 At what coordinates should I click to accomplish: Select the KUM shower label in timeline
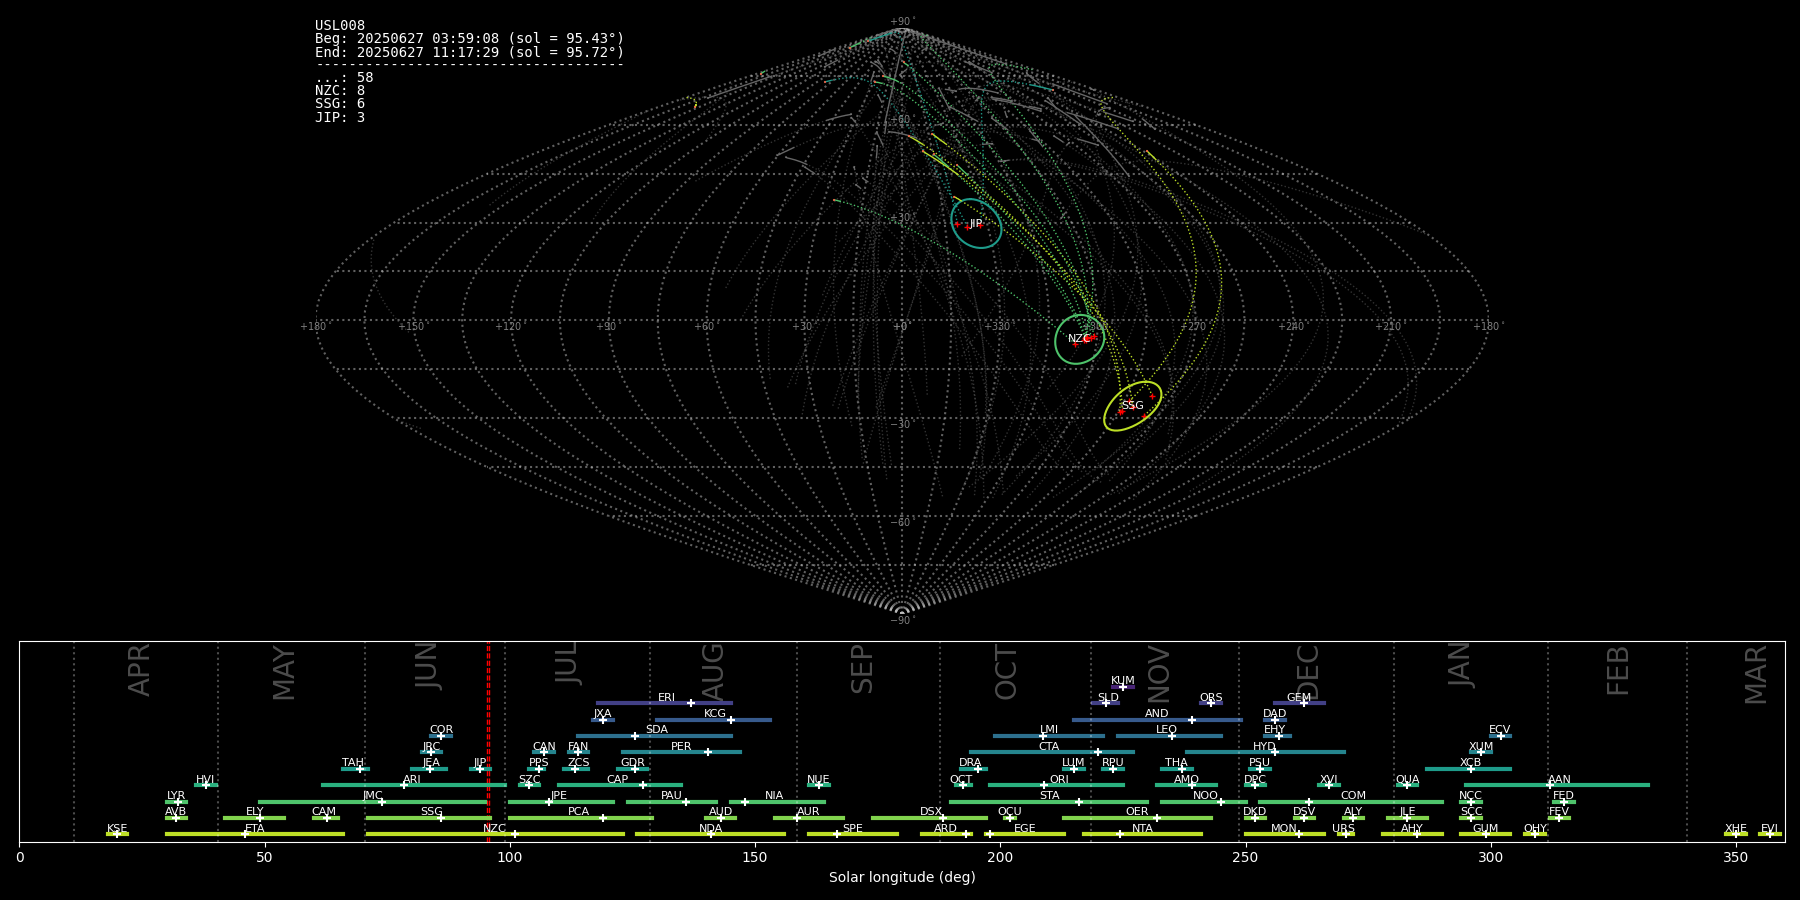click(x=1123, y=681)
